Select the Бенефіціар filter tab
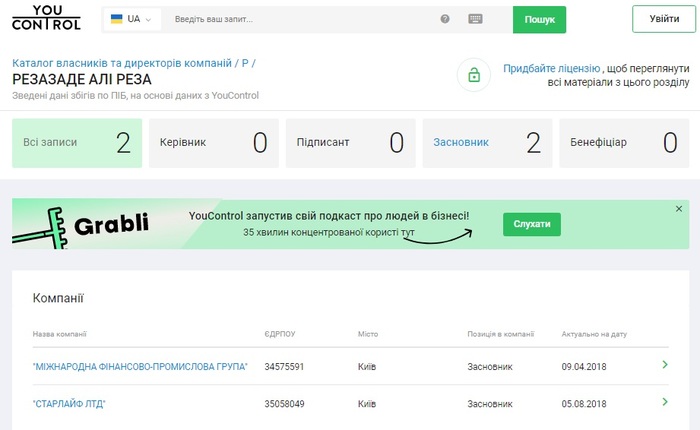The width and height of the screenshot is (700, 430). coord(624,143)
